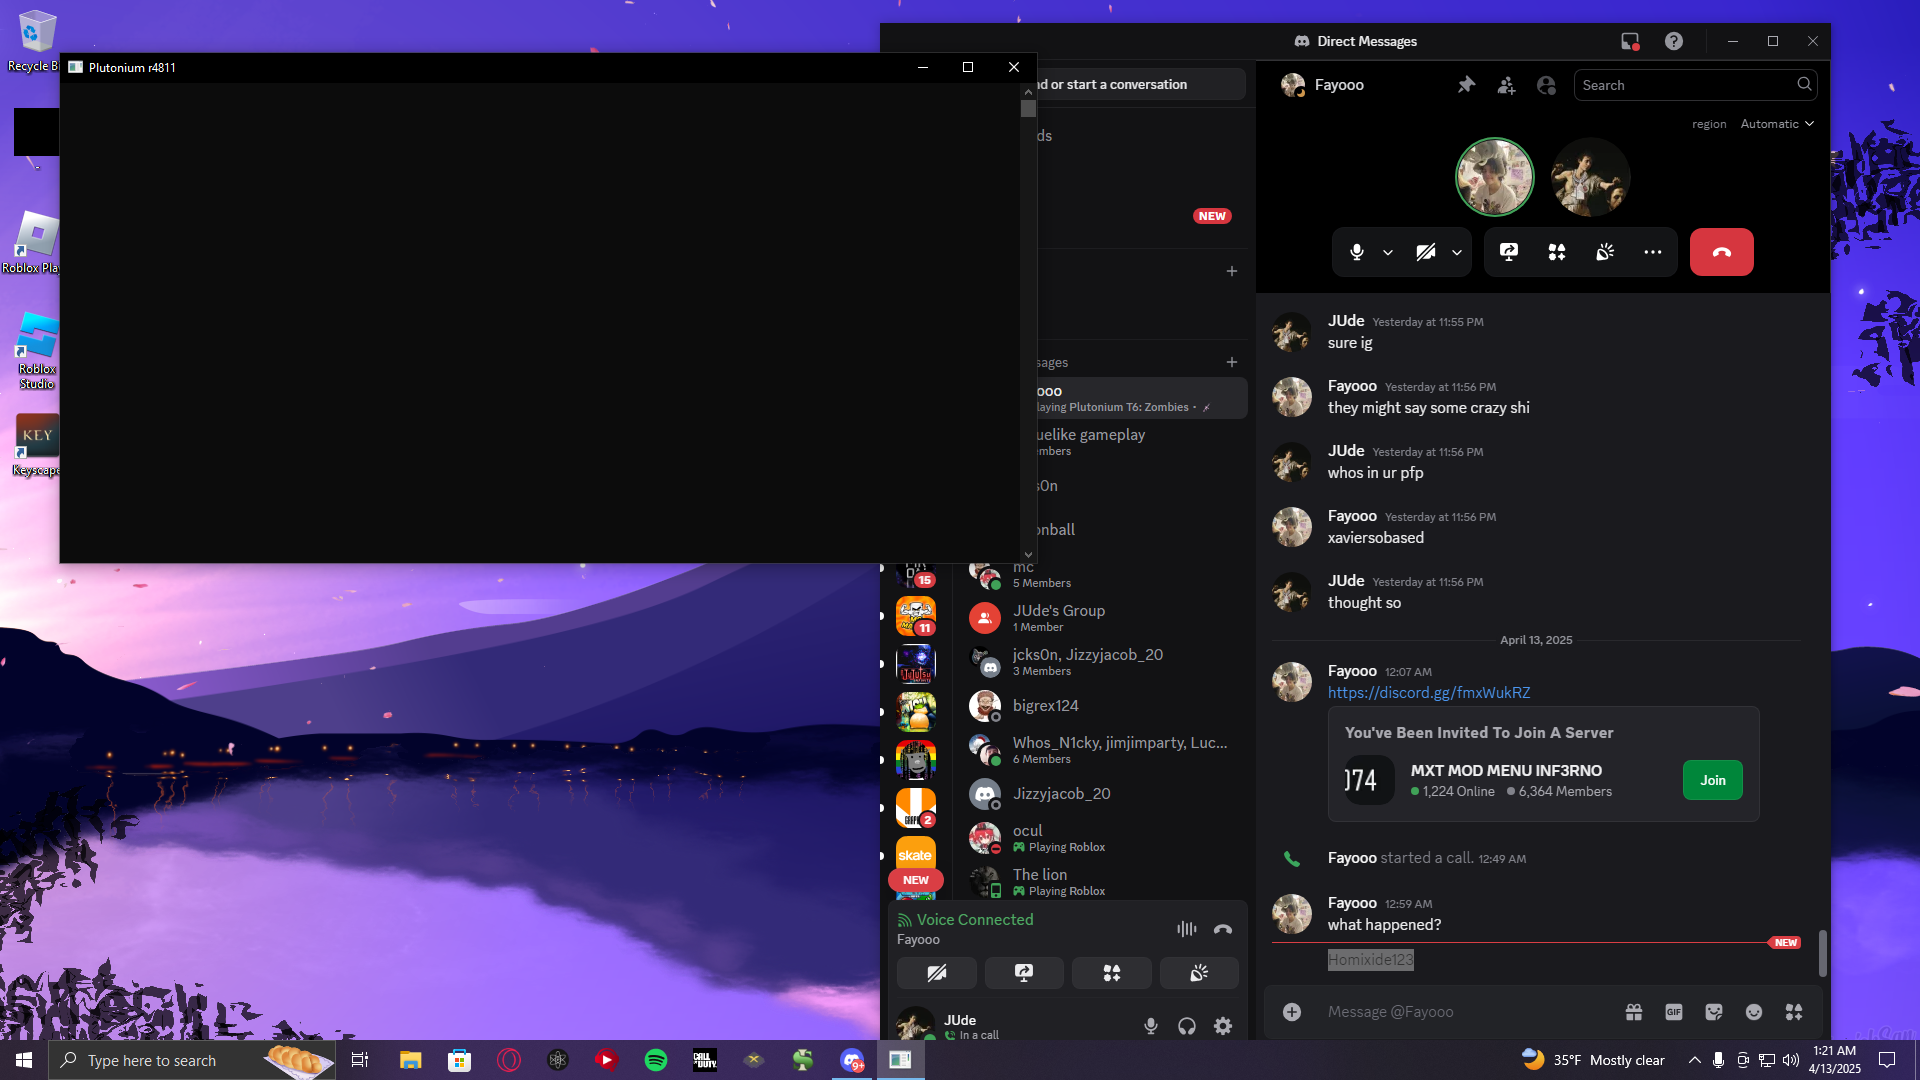Viewport: 1920px width, 1080px height.
Task: Toggle noise suppression in Voice Connected panel
Action: (x=1187, y=929)
